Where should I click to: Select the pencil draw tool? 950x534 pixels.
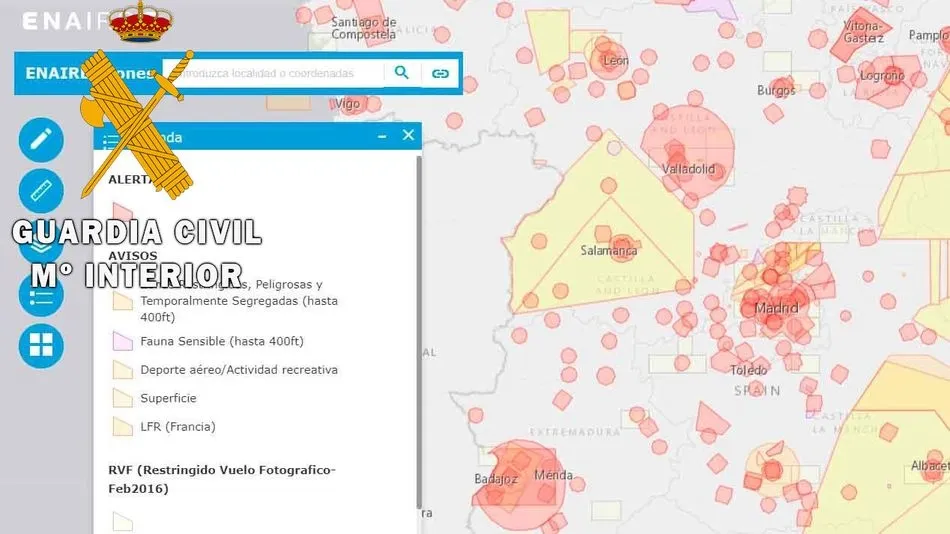point(41,140)
